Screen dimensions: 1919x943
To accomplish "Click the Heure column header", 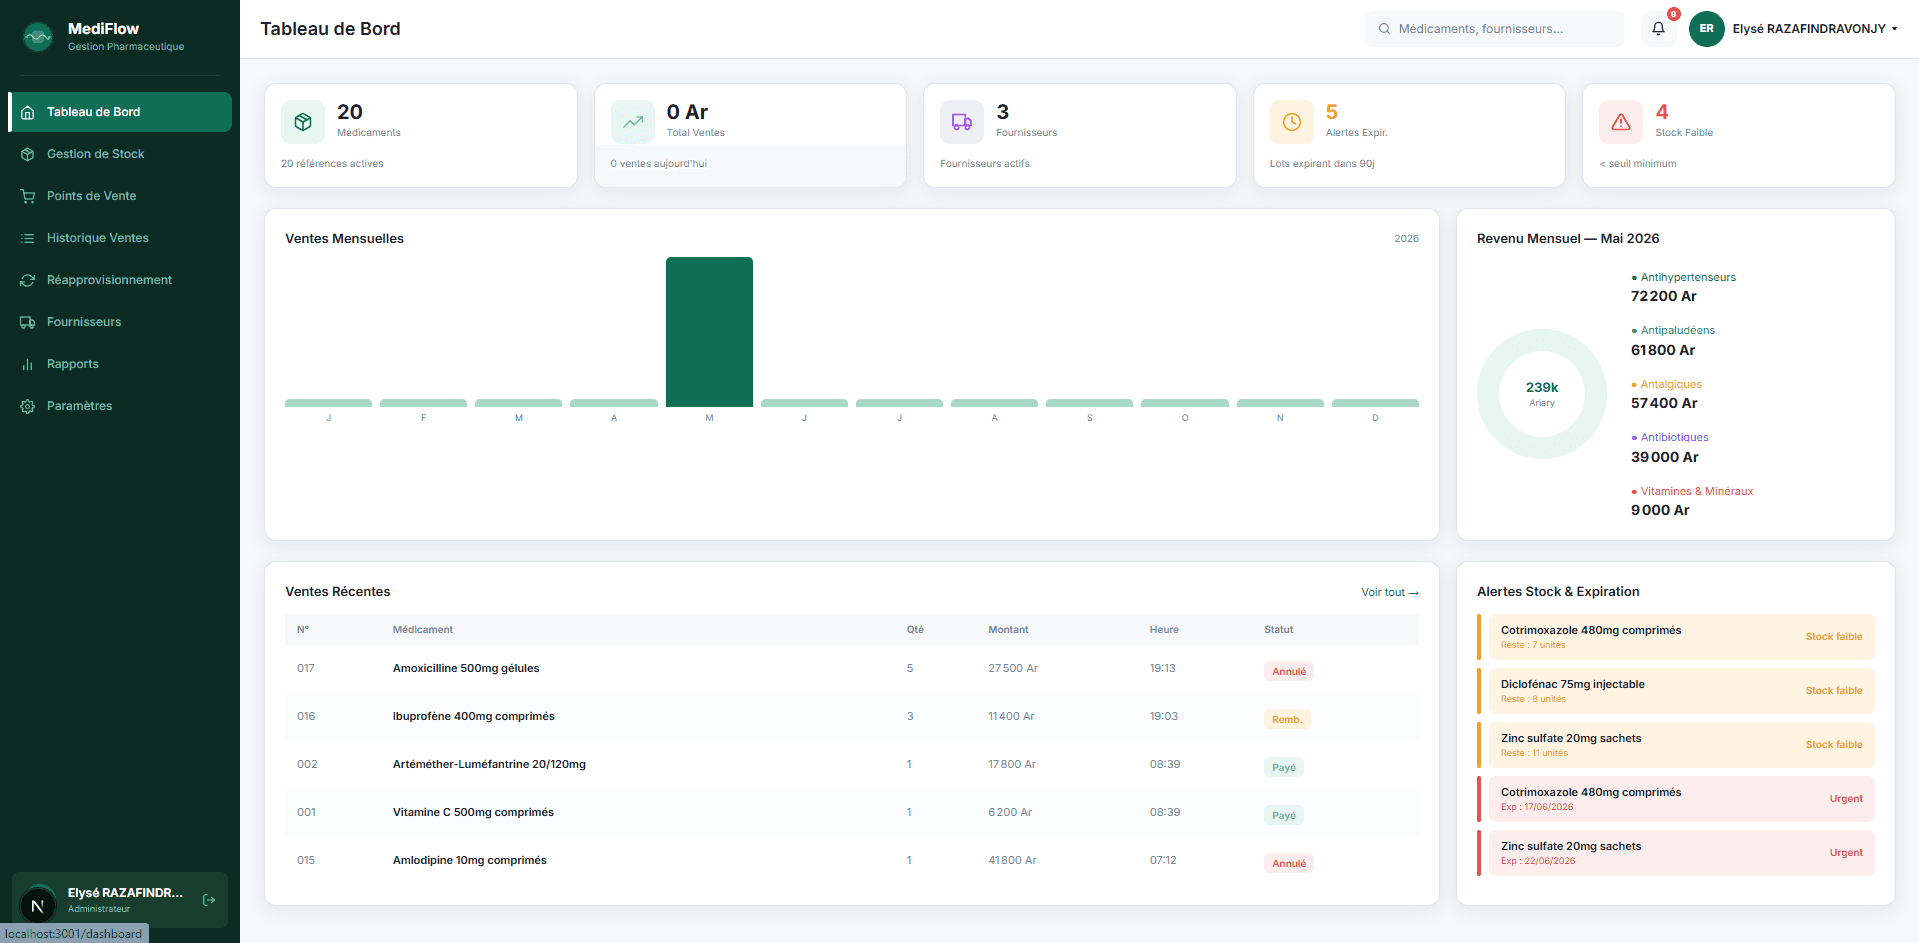I will [x=1164, y=630].
